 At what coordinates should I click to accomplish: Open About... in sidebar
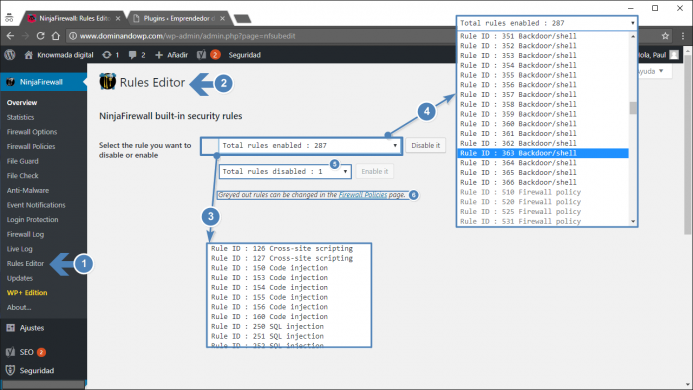tap(19, 307)
